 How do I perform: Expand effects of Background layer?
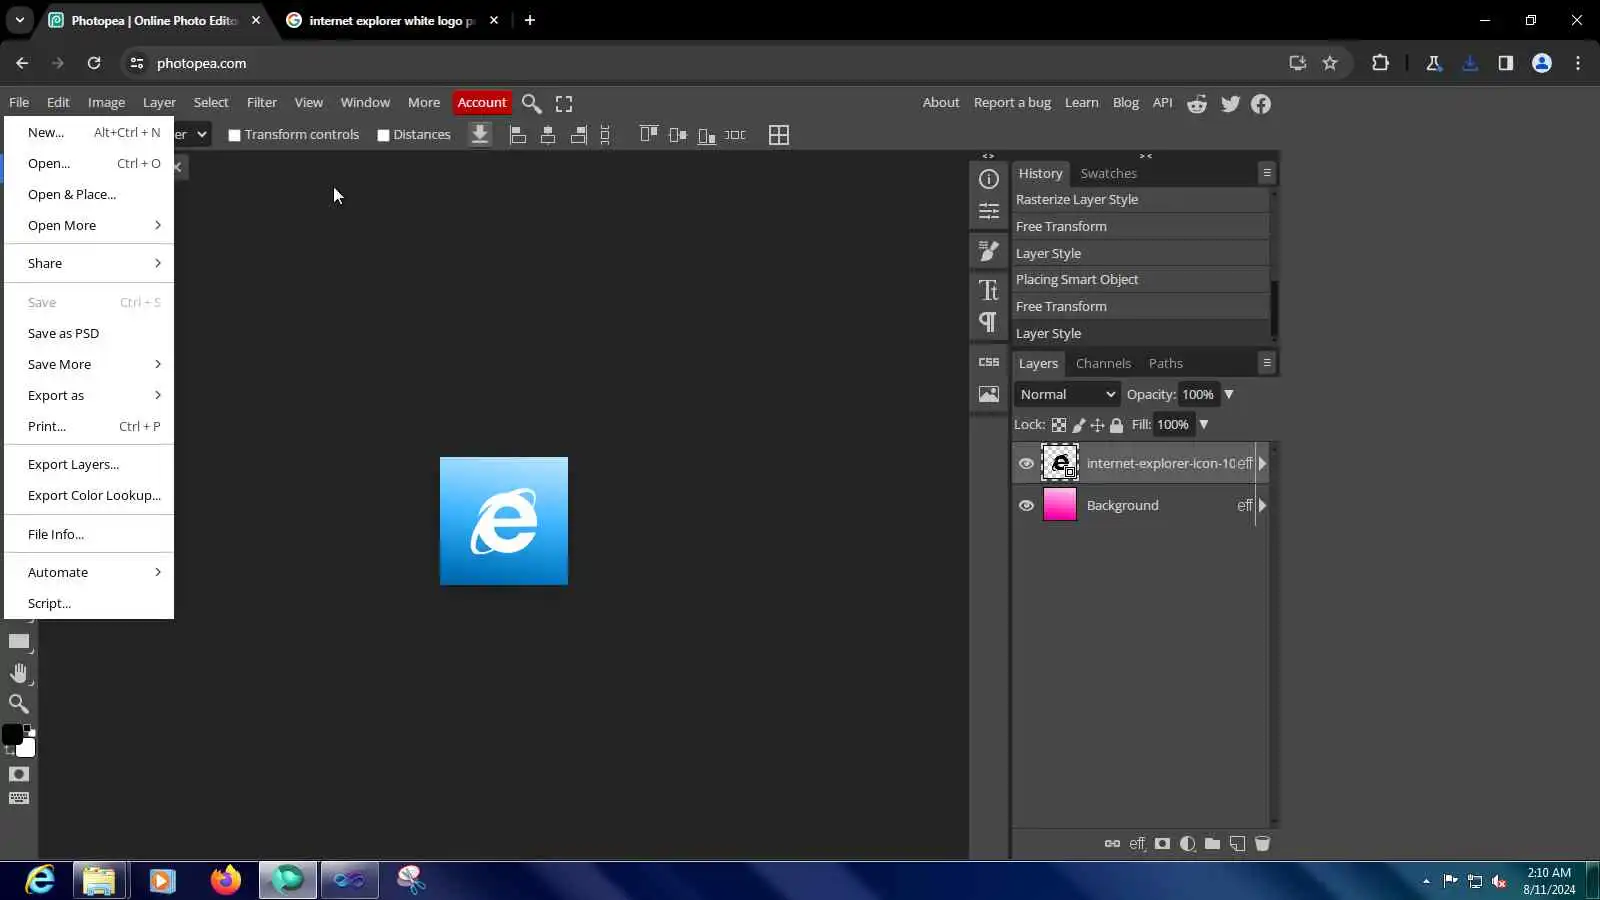pos(1262,506)
